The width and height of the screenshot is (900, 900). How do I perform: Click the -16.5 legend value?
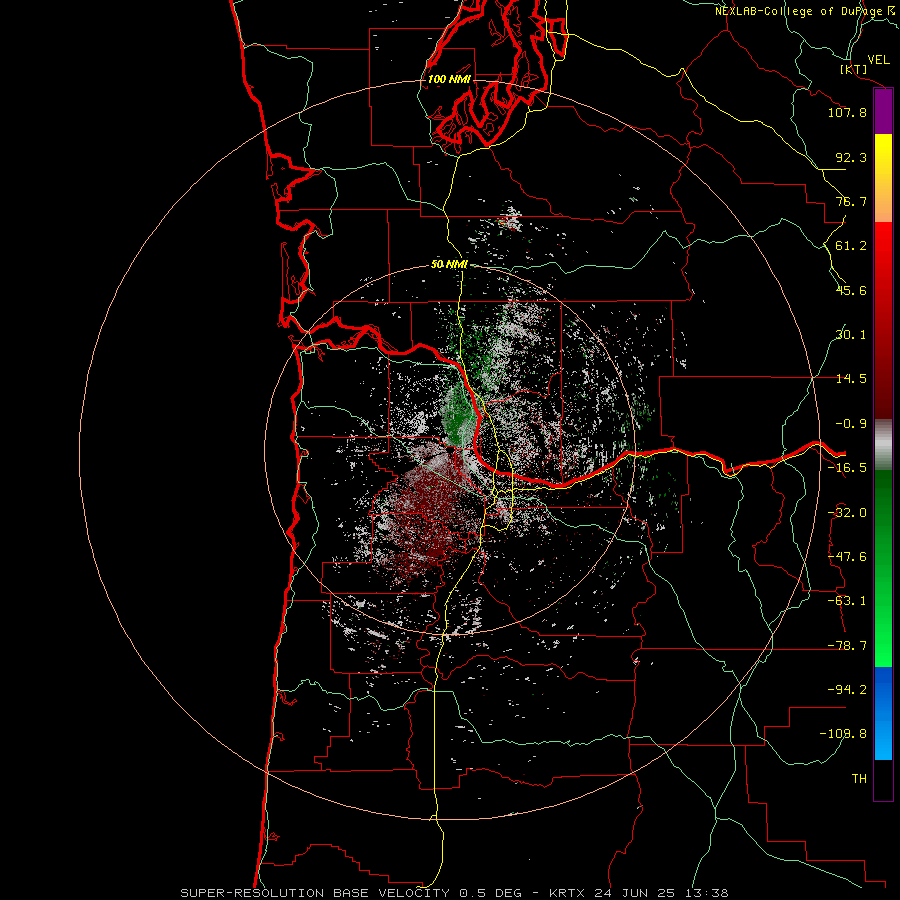[x=847, y=468]
